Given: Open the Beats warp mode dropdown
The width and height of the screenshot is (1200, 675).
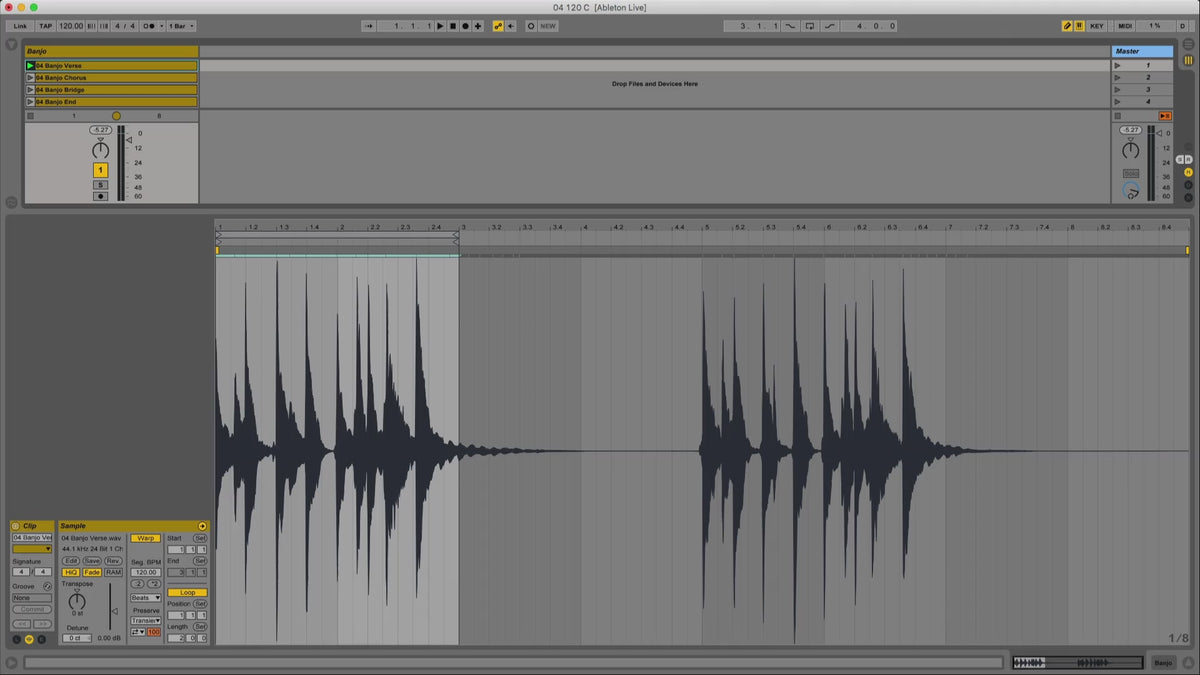Looking at the screenshot, I should pos(145,598).
